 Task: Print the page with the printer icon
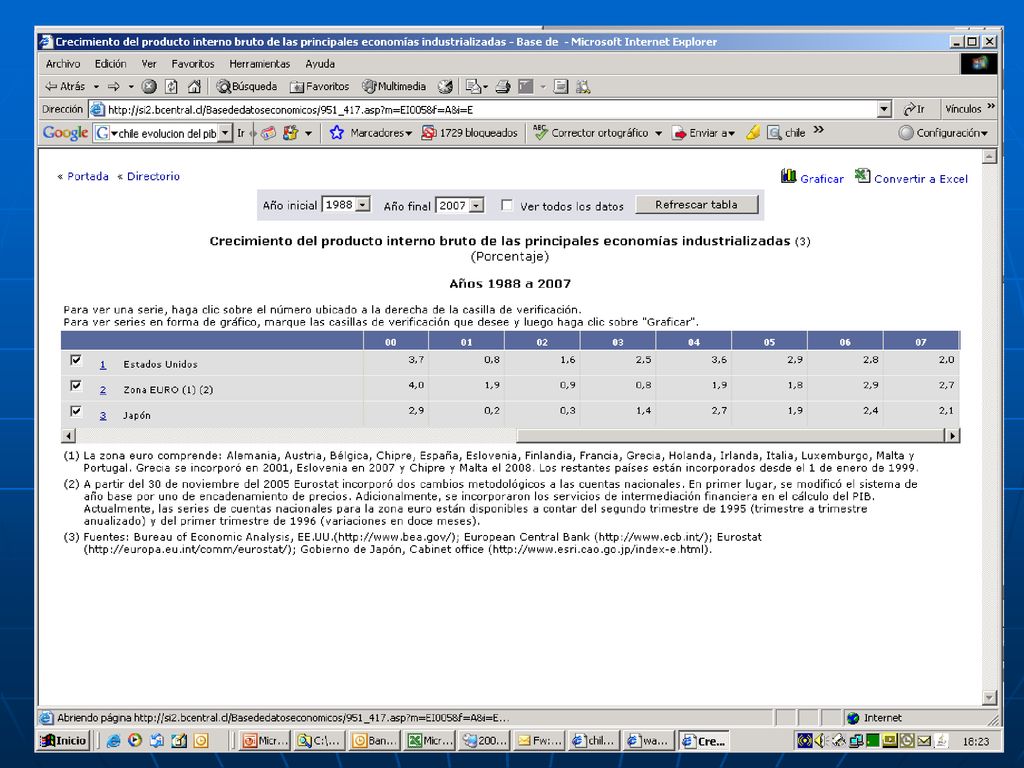(x=503, y=86)
